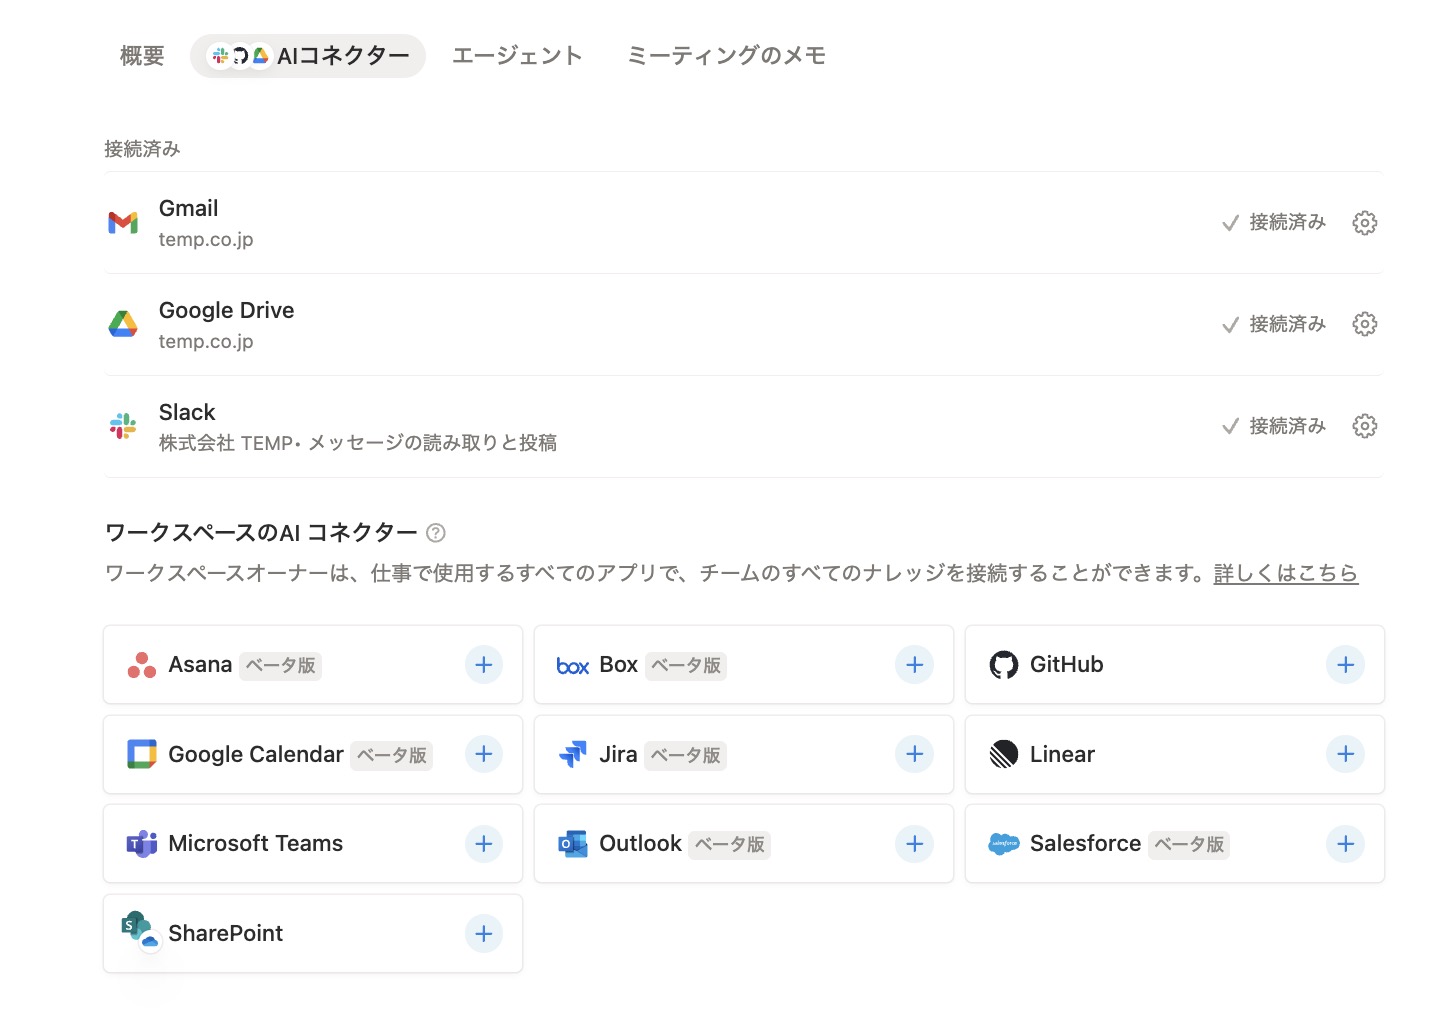Click the Google Drive logo icon
This screenshot has height=1022, width=1454.
tap(123, 324)
